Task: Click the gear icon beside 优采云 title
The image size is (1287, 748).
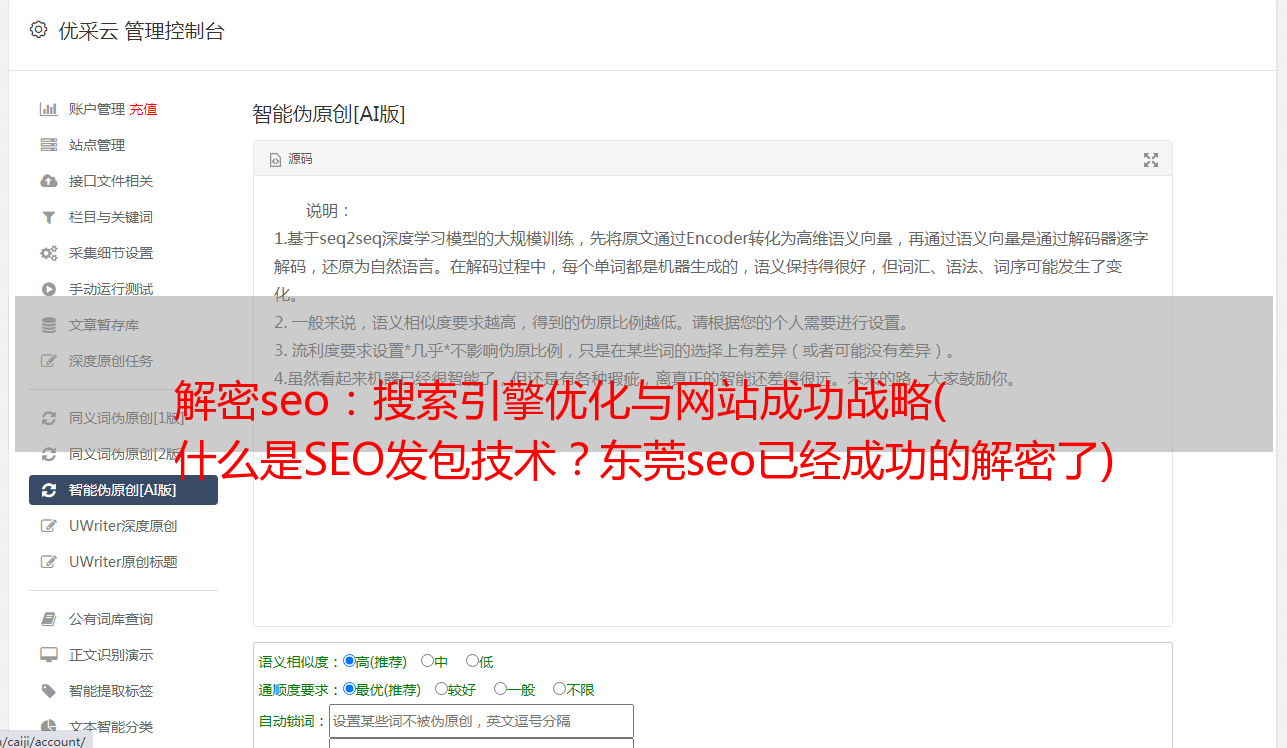Action: [38, 30]
